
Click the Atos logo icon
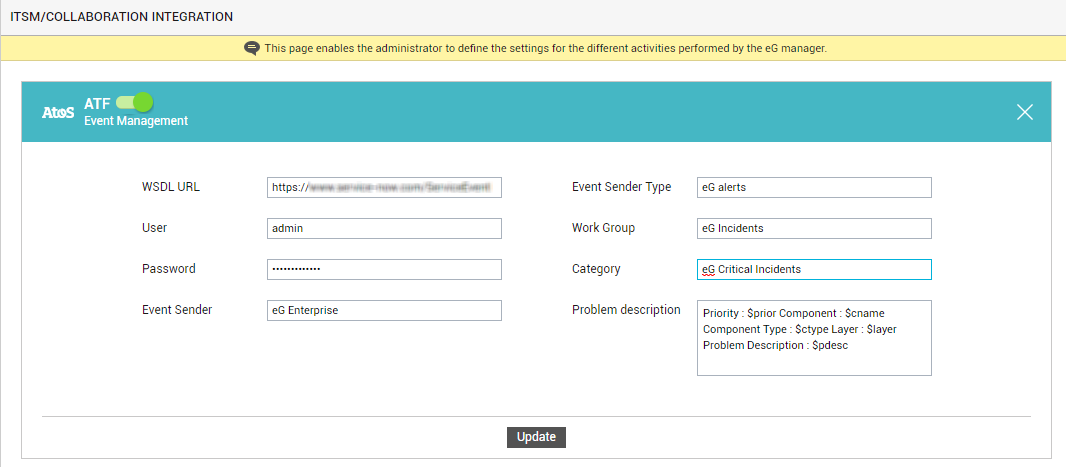point(58,113)
